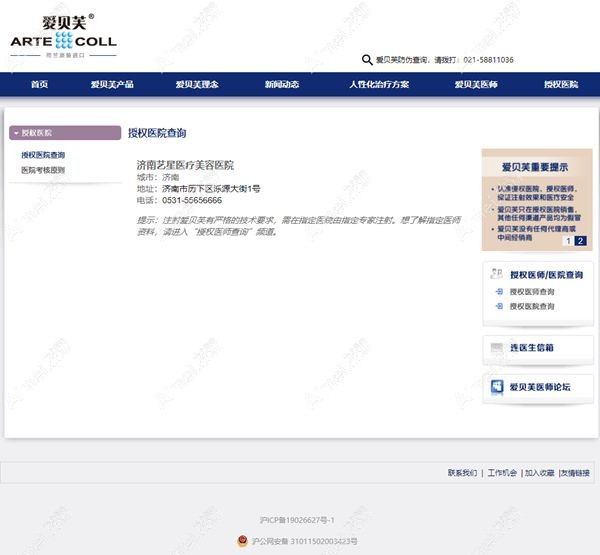The width and height of the screenshot is (600, 555).
Task: Click hospital name 济南艺星医疗美容医院
Action: click(185, 165)
